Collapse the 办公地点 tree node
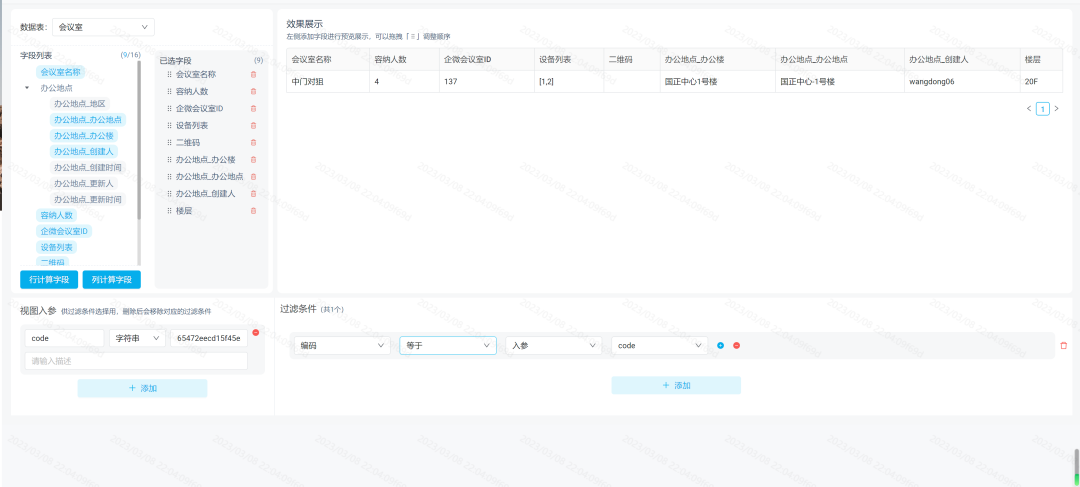This screenshot has width=1080, height=487. tap(26, 88)
